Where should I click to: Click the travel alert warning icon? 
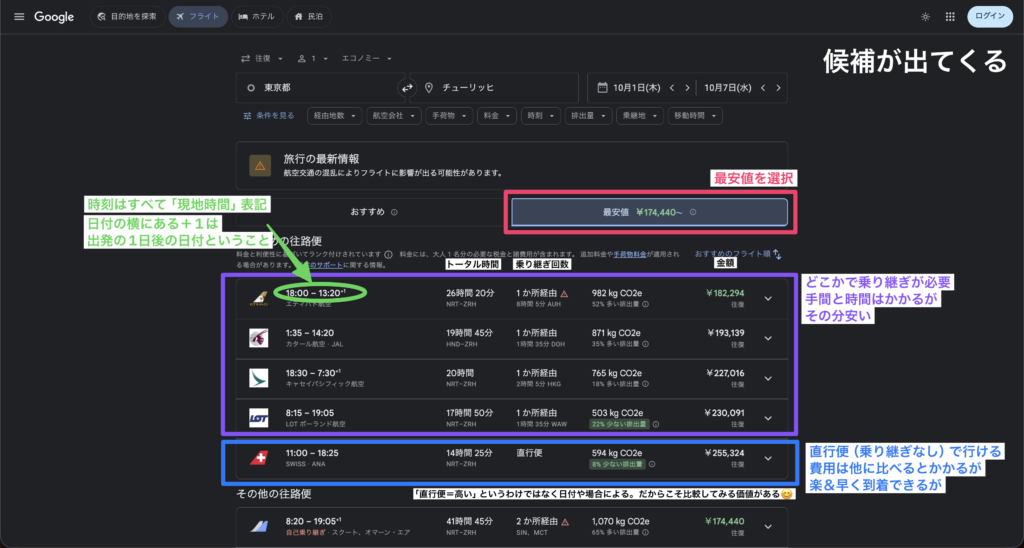(261, 166)
